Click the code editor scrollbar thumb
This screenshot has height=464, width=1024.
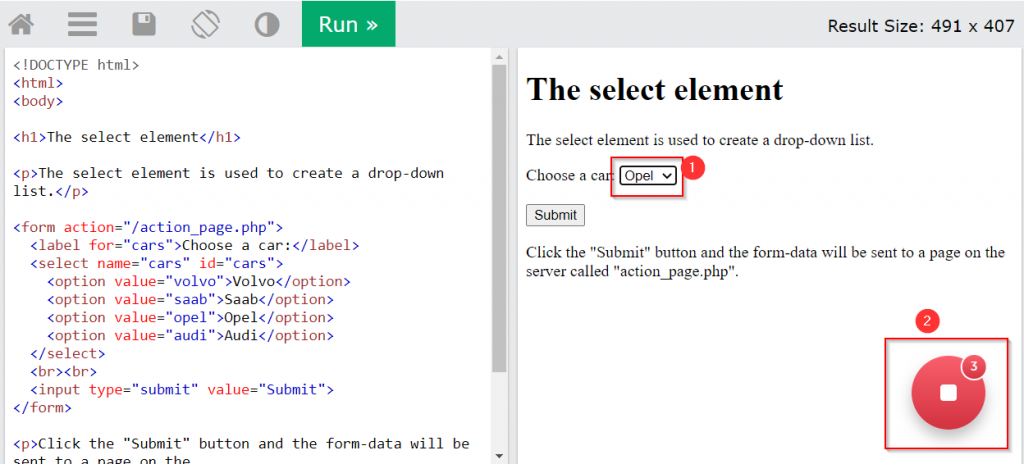(499, 219)
